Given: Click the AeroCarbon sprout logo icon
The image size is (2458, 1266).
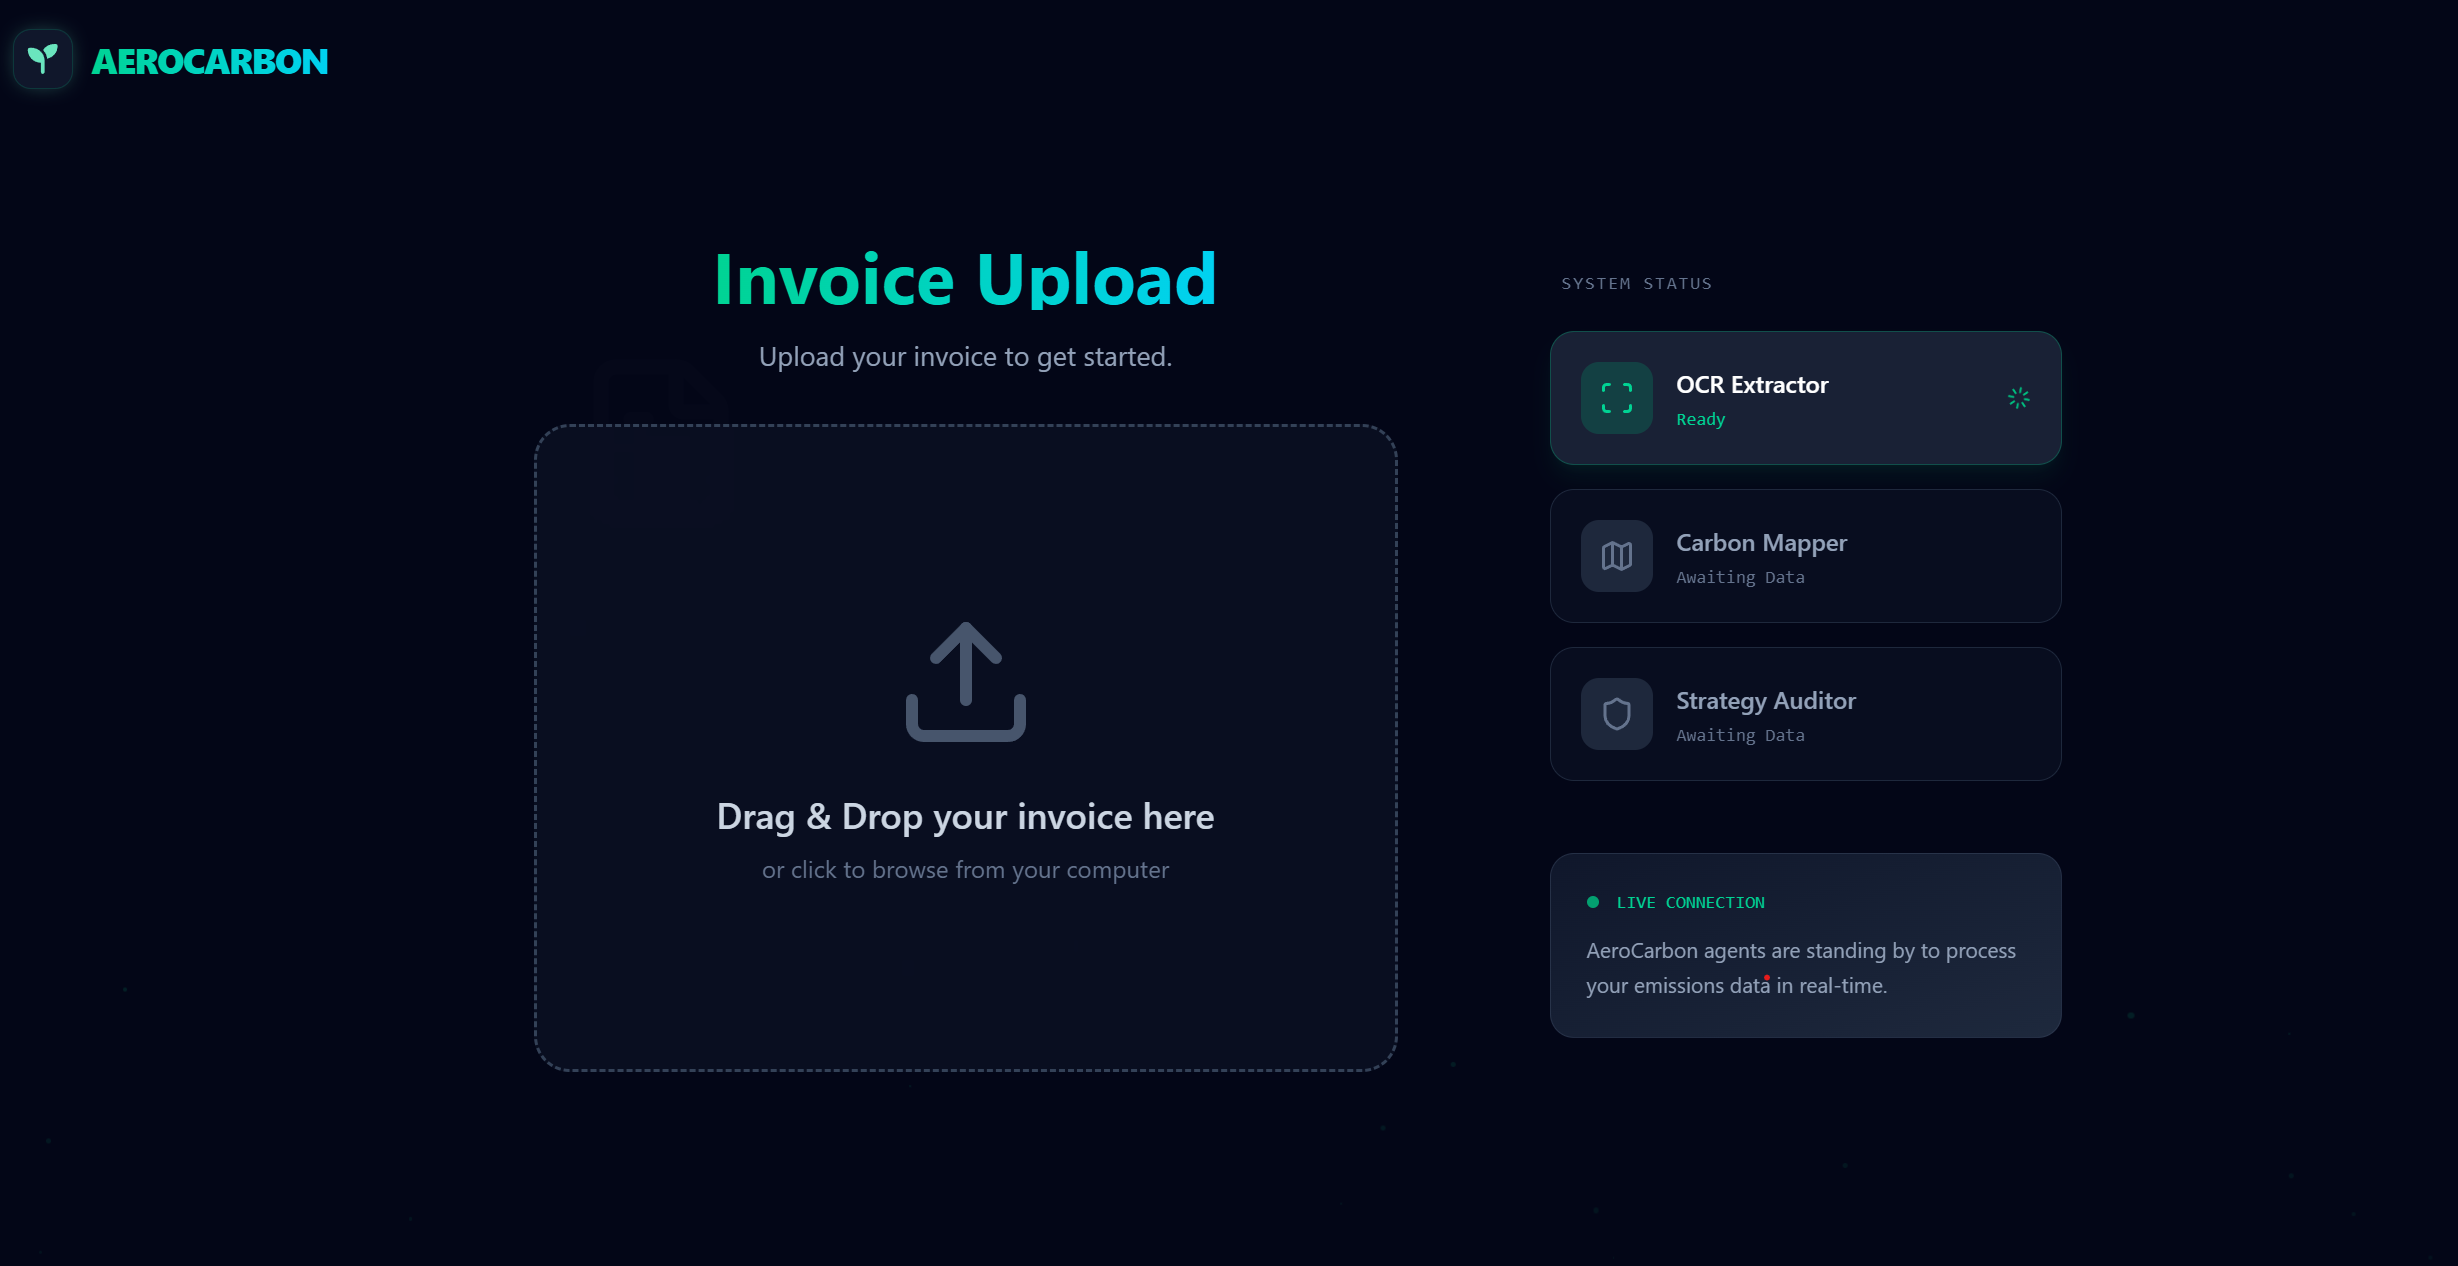Looking at the screenshot, I should click(x=43, y=60).
